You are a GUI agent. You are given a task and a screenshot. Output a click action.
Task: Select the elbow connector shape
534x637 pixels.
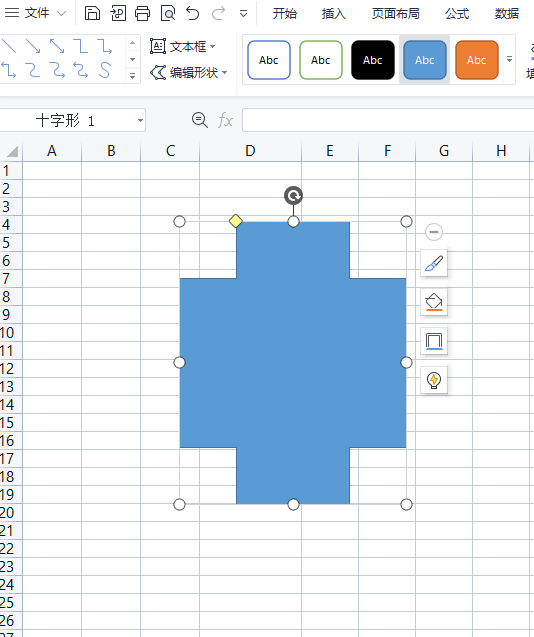click(81, 46)
